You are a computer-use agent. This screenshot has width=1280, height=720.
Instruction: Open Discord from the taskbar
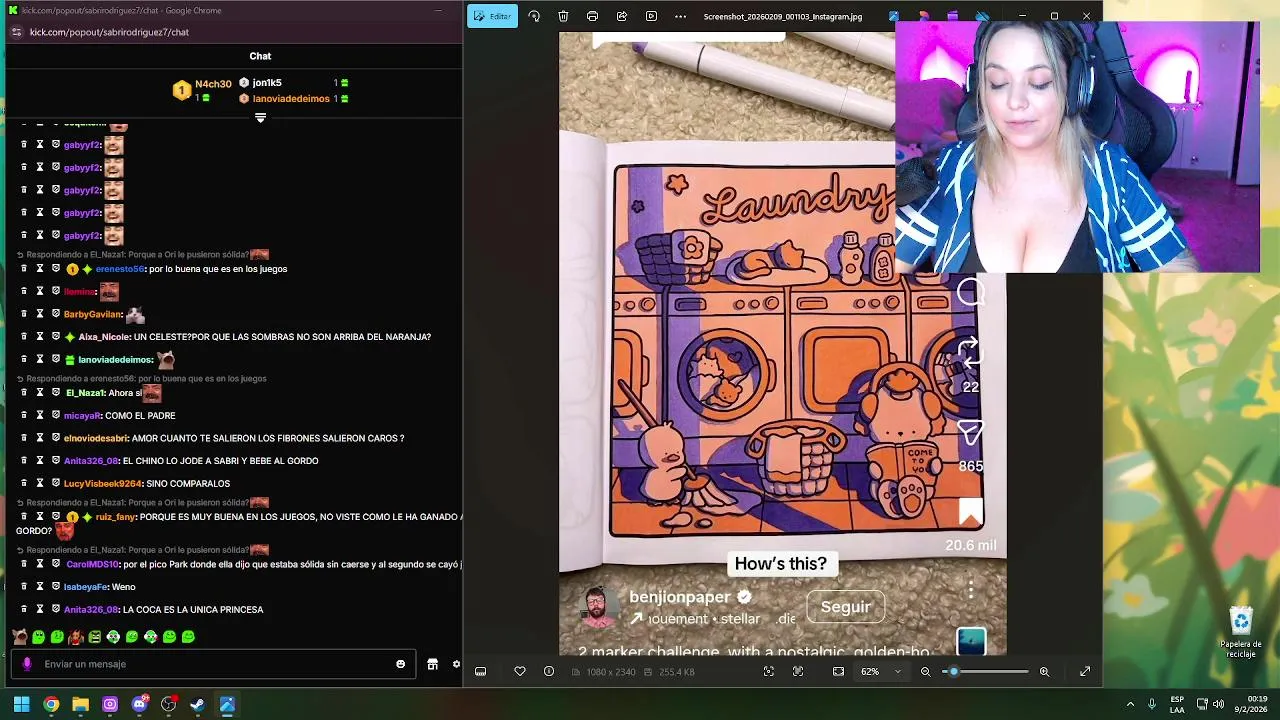pos(139,704)
